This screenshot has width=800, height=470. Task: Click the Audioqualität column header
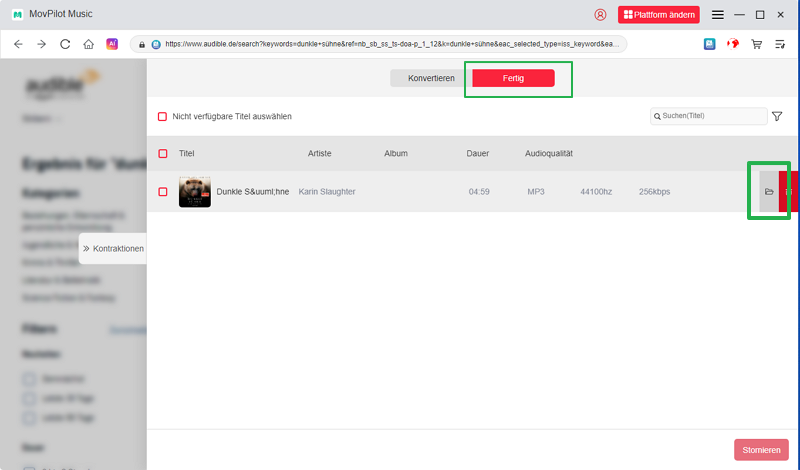549,154
